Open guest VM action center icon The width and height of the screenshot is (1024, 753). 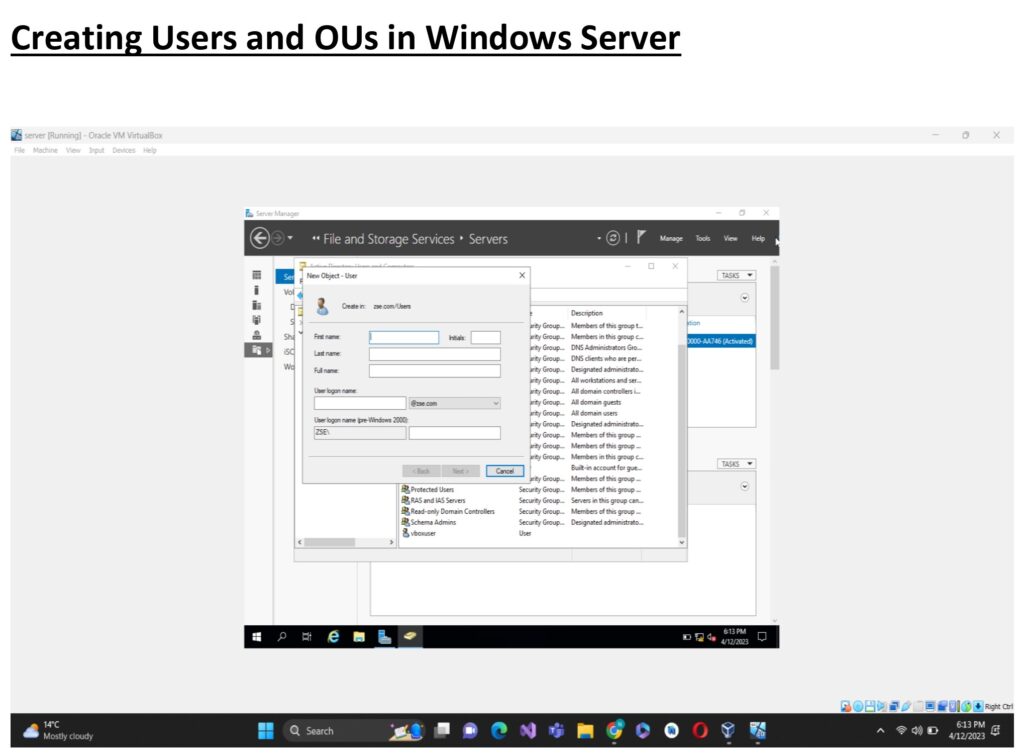point(761,637)
